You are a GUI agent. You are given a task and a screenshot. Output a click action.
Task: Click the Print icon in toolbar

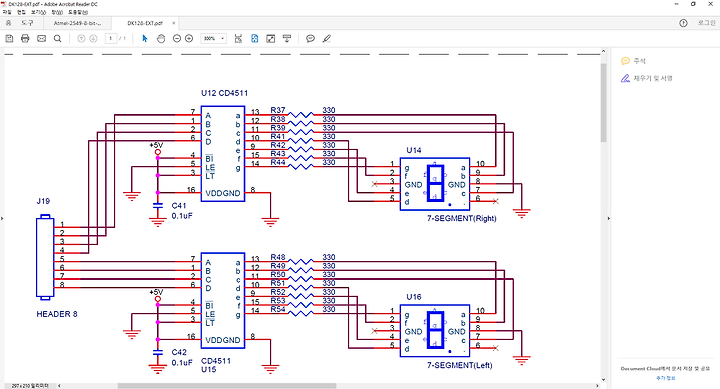click(x=25, y=39)
